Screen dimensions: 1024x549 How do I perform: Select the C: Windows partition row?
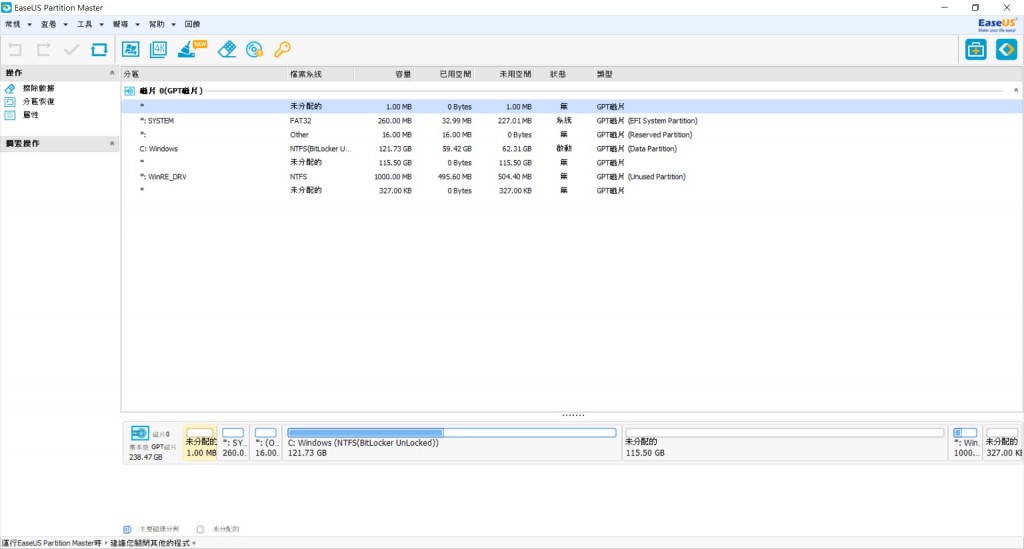(571, 149)
